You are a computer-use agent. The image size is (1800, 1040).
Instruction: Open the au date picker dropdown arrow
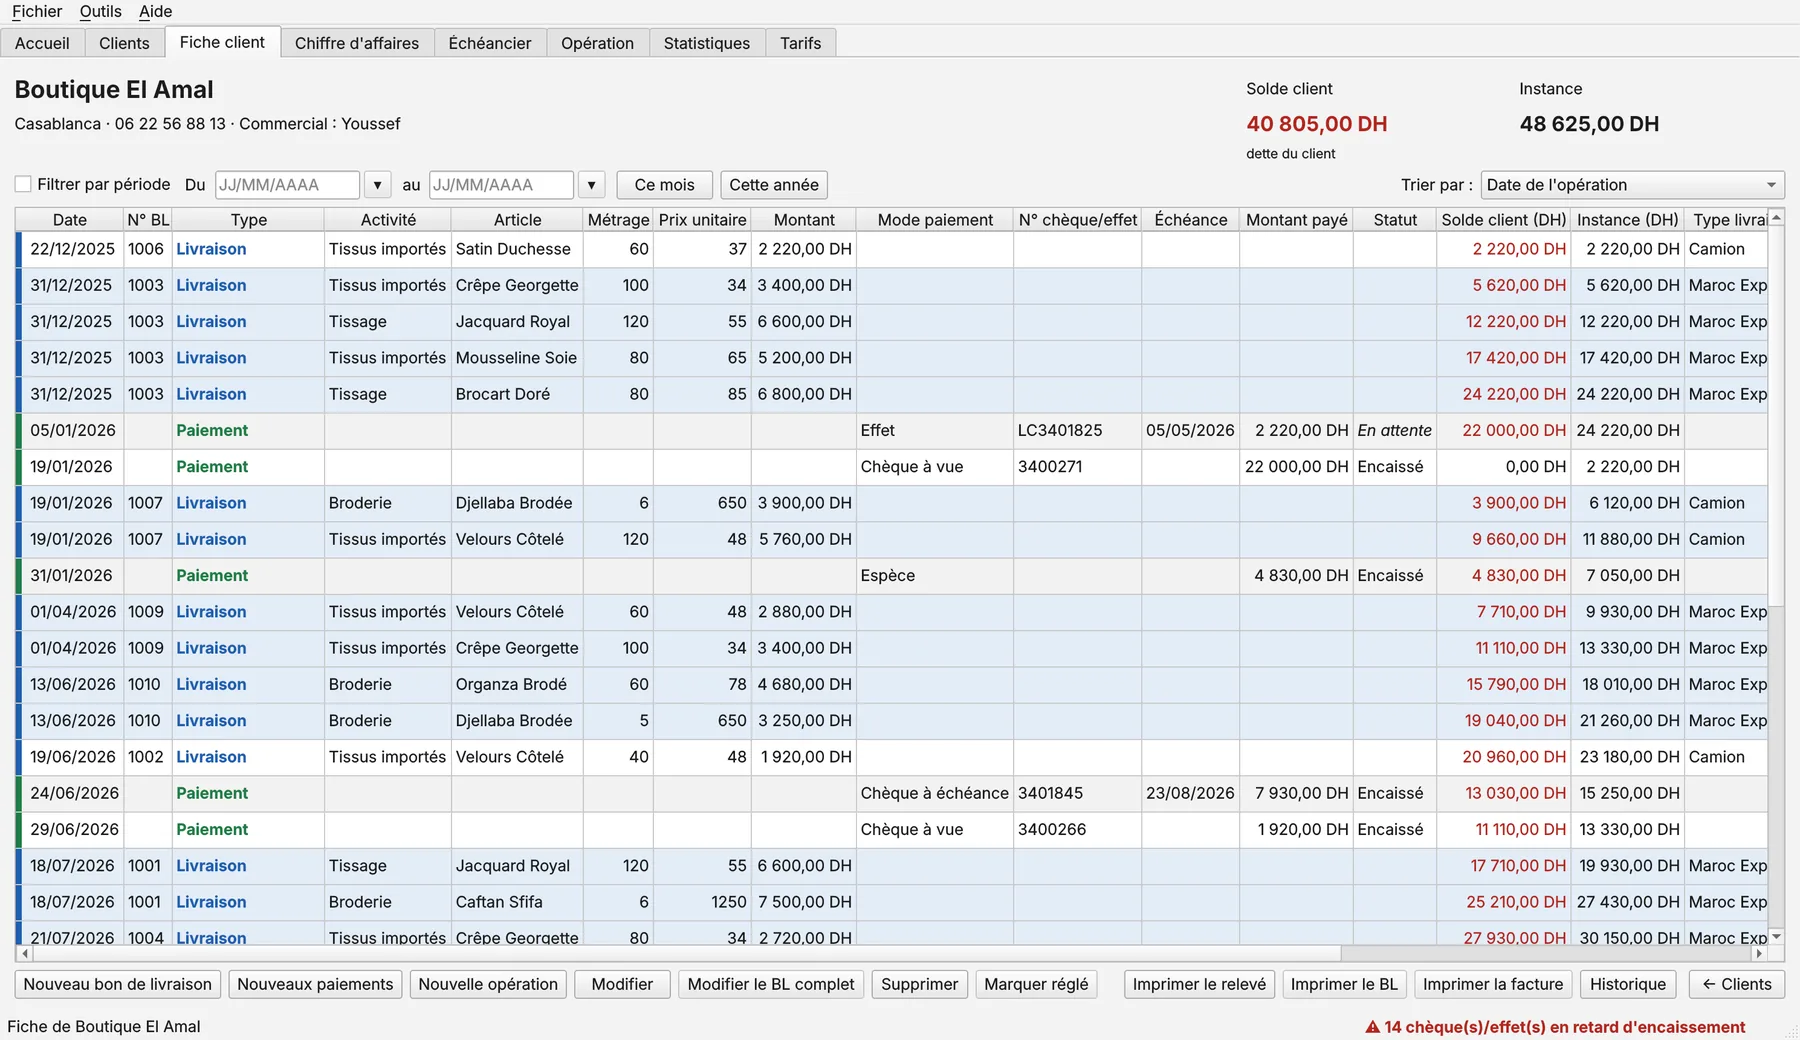click(592, 185)
